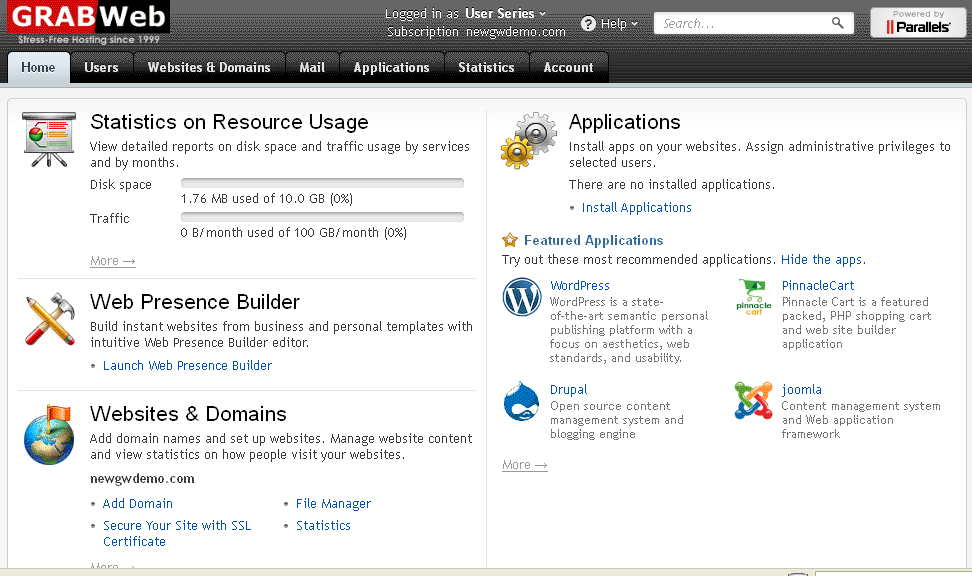Click the Applications gears icon

tap(528, 138)
